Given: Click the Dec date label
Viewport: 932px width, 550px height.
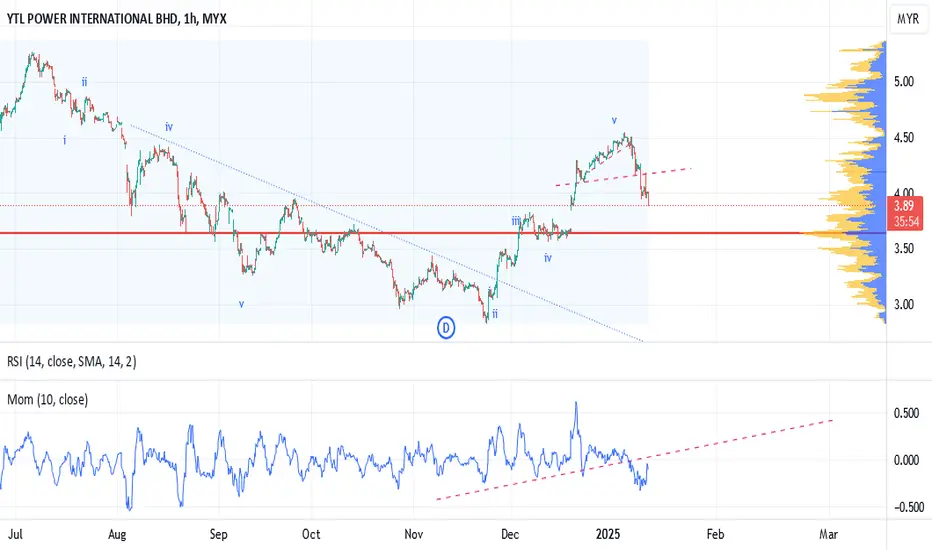Looking at the screenshot, I should tap(510, 534).
